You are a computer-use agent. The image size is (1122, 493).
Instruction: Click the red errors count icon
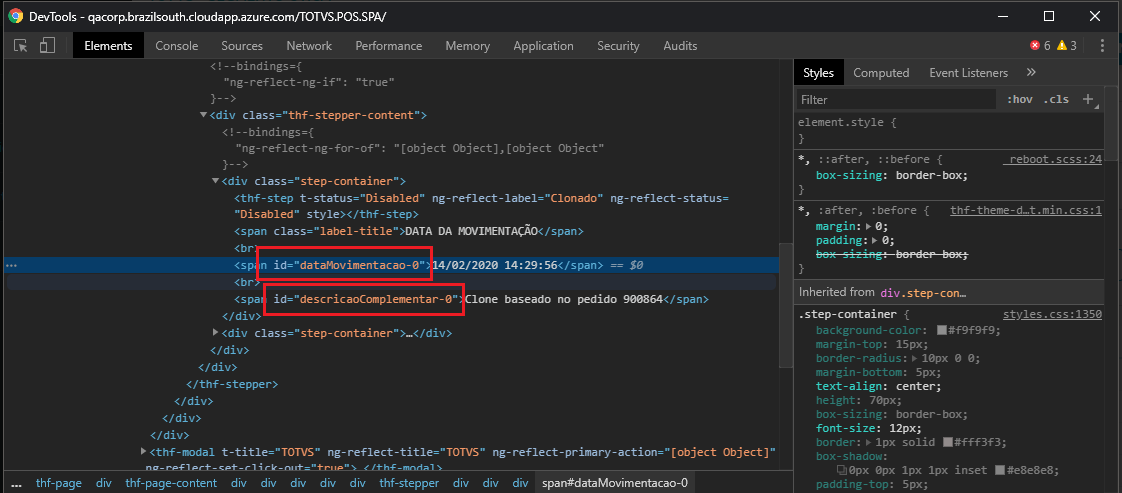[1035, 46]
